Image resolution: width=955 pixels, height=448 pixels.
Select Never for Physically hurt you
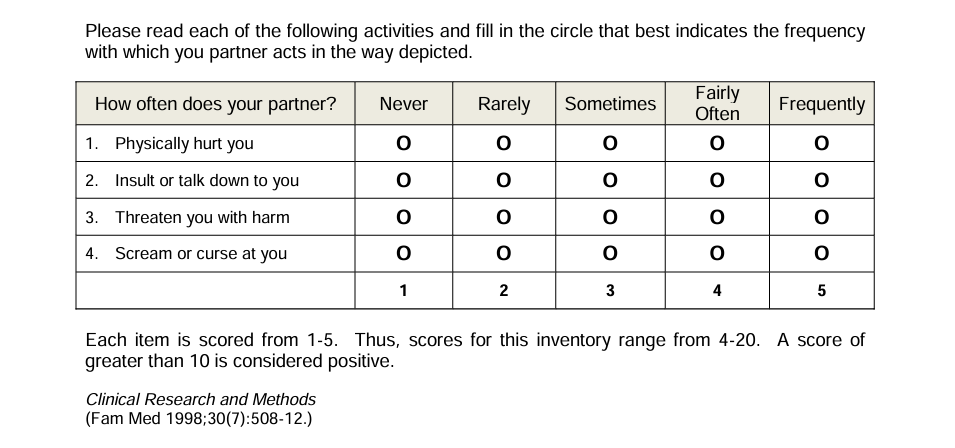tap(403, 144)
